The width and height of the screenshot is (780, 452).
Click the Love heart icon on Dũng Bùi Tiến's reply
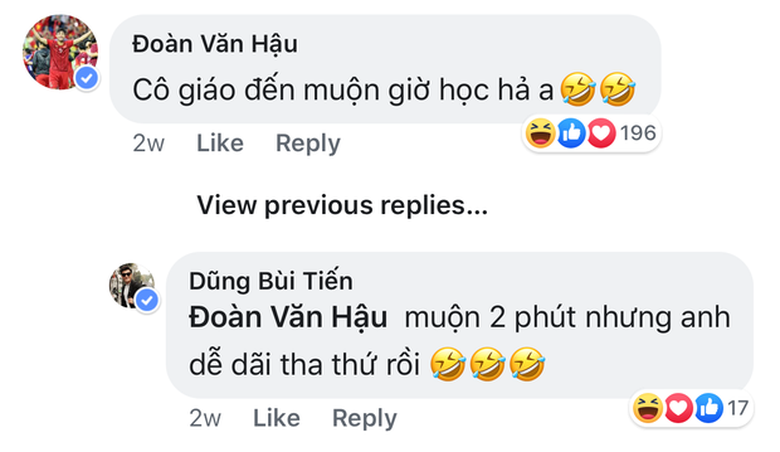pos(680,407)
